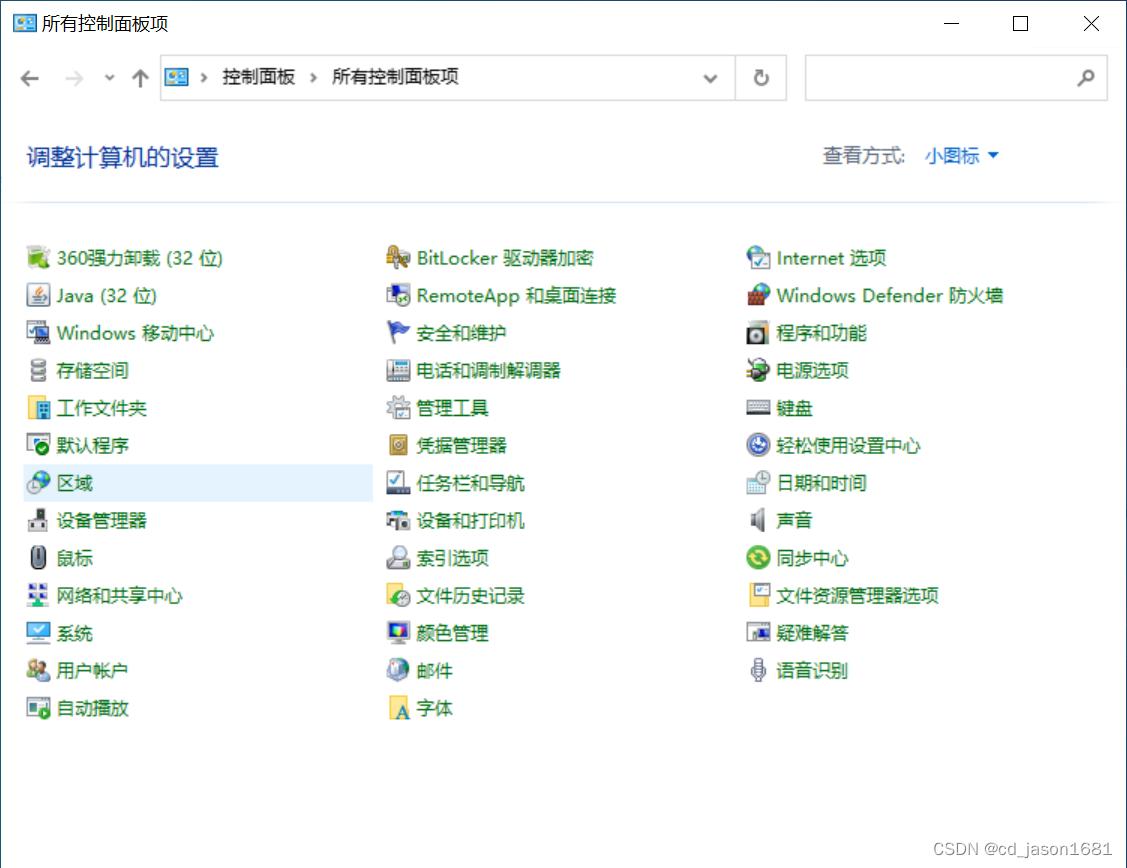Image resolution: width=1127 pixels, height=868 pixels.
Task: Select 控制面板 in the breadcrumb
Action: click(260, 77)
